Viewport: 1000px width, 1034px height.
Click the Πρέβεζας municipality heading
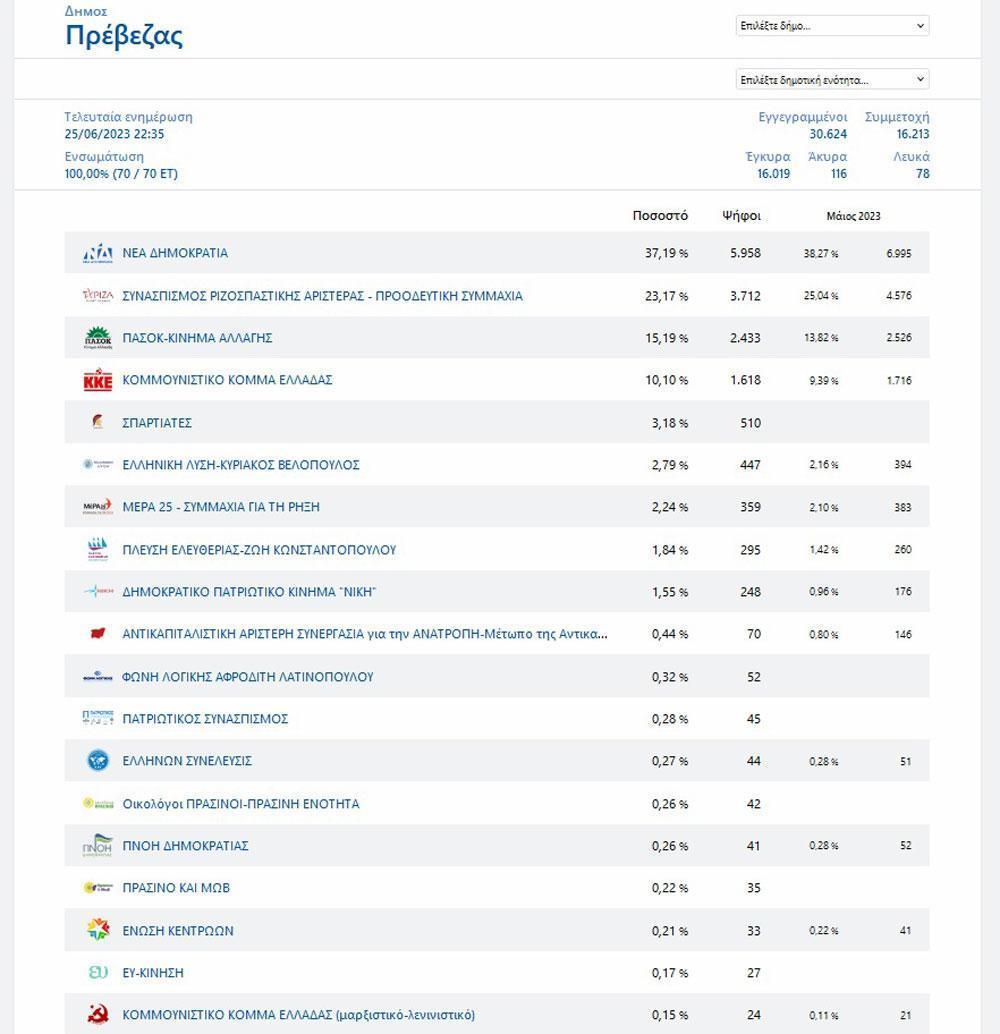pyautogui.click(x=123, y=36)
